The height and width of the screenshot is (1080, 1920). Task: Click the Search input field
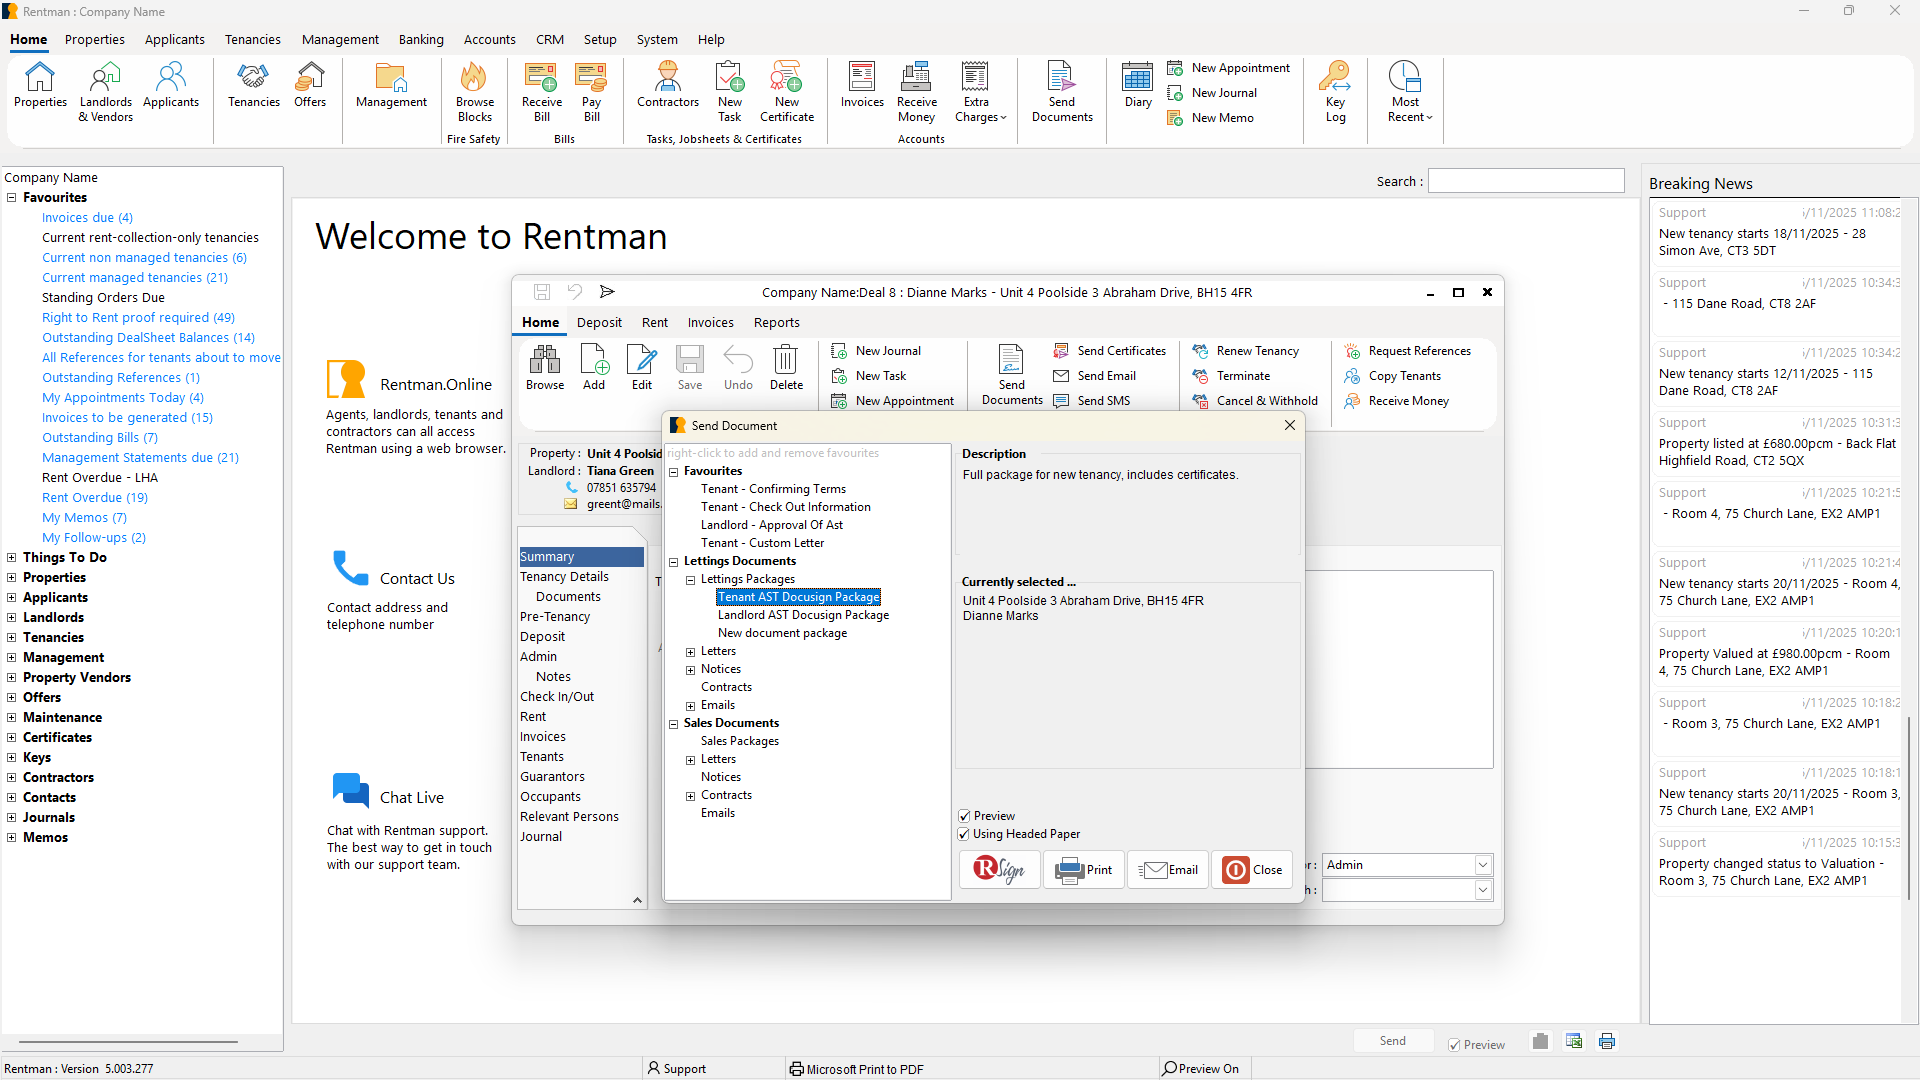(x=1525, y=181)
